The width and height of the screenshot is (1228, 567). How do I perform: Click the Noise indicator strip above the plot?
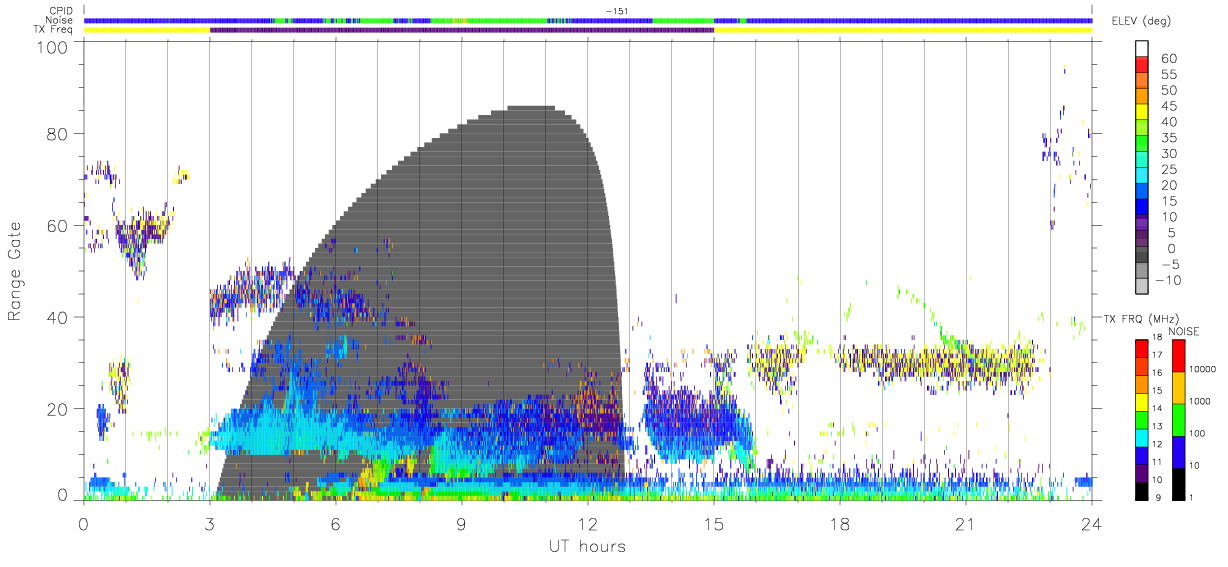coord(588,20)
